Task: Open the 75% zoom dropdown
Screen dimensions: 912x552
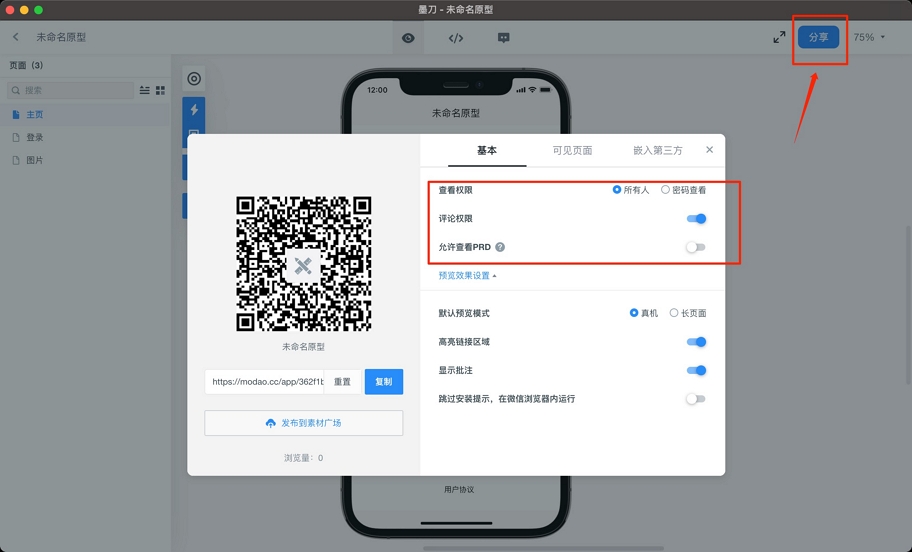Action: [x=870, y=37]
